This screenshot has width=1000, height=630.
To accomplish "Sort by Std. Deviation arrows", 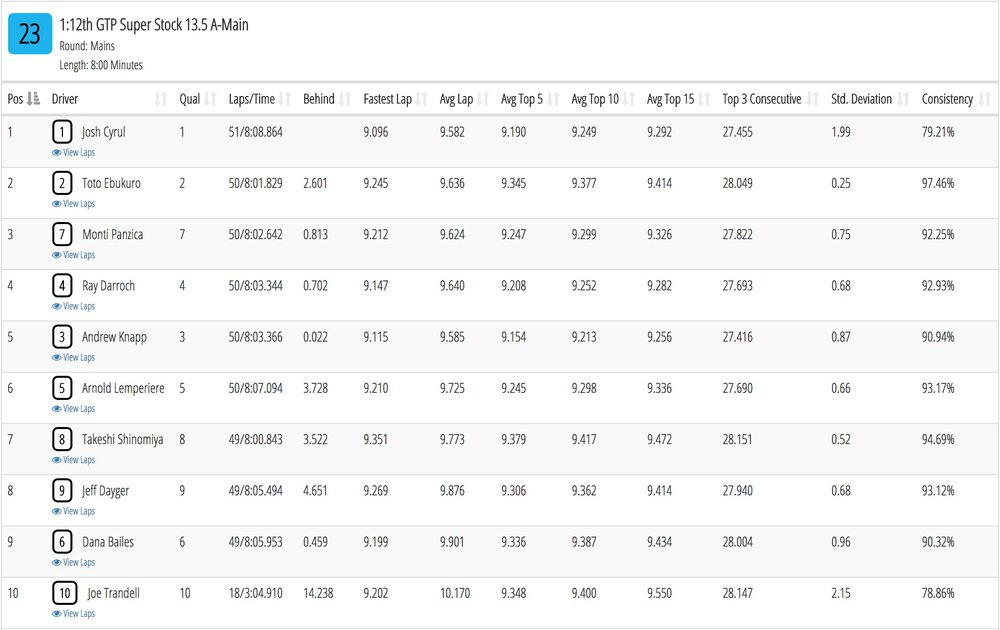I will click(x=903, y=99).
